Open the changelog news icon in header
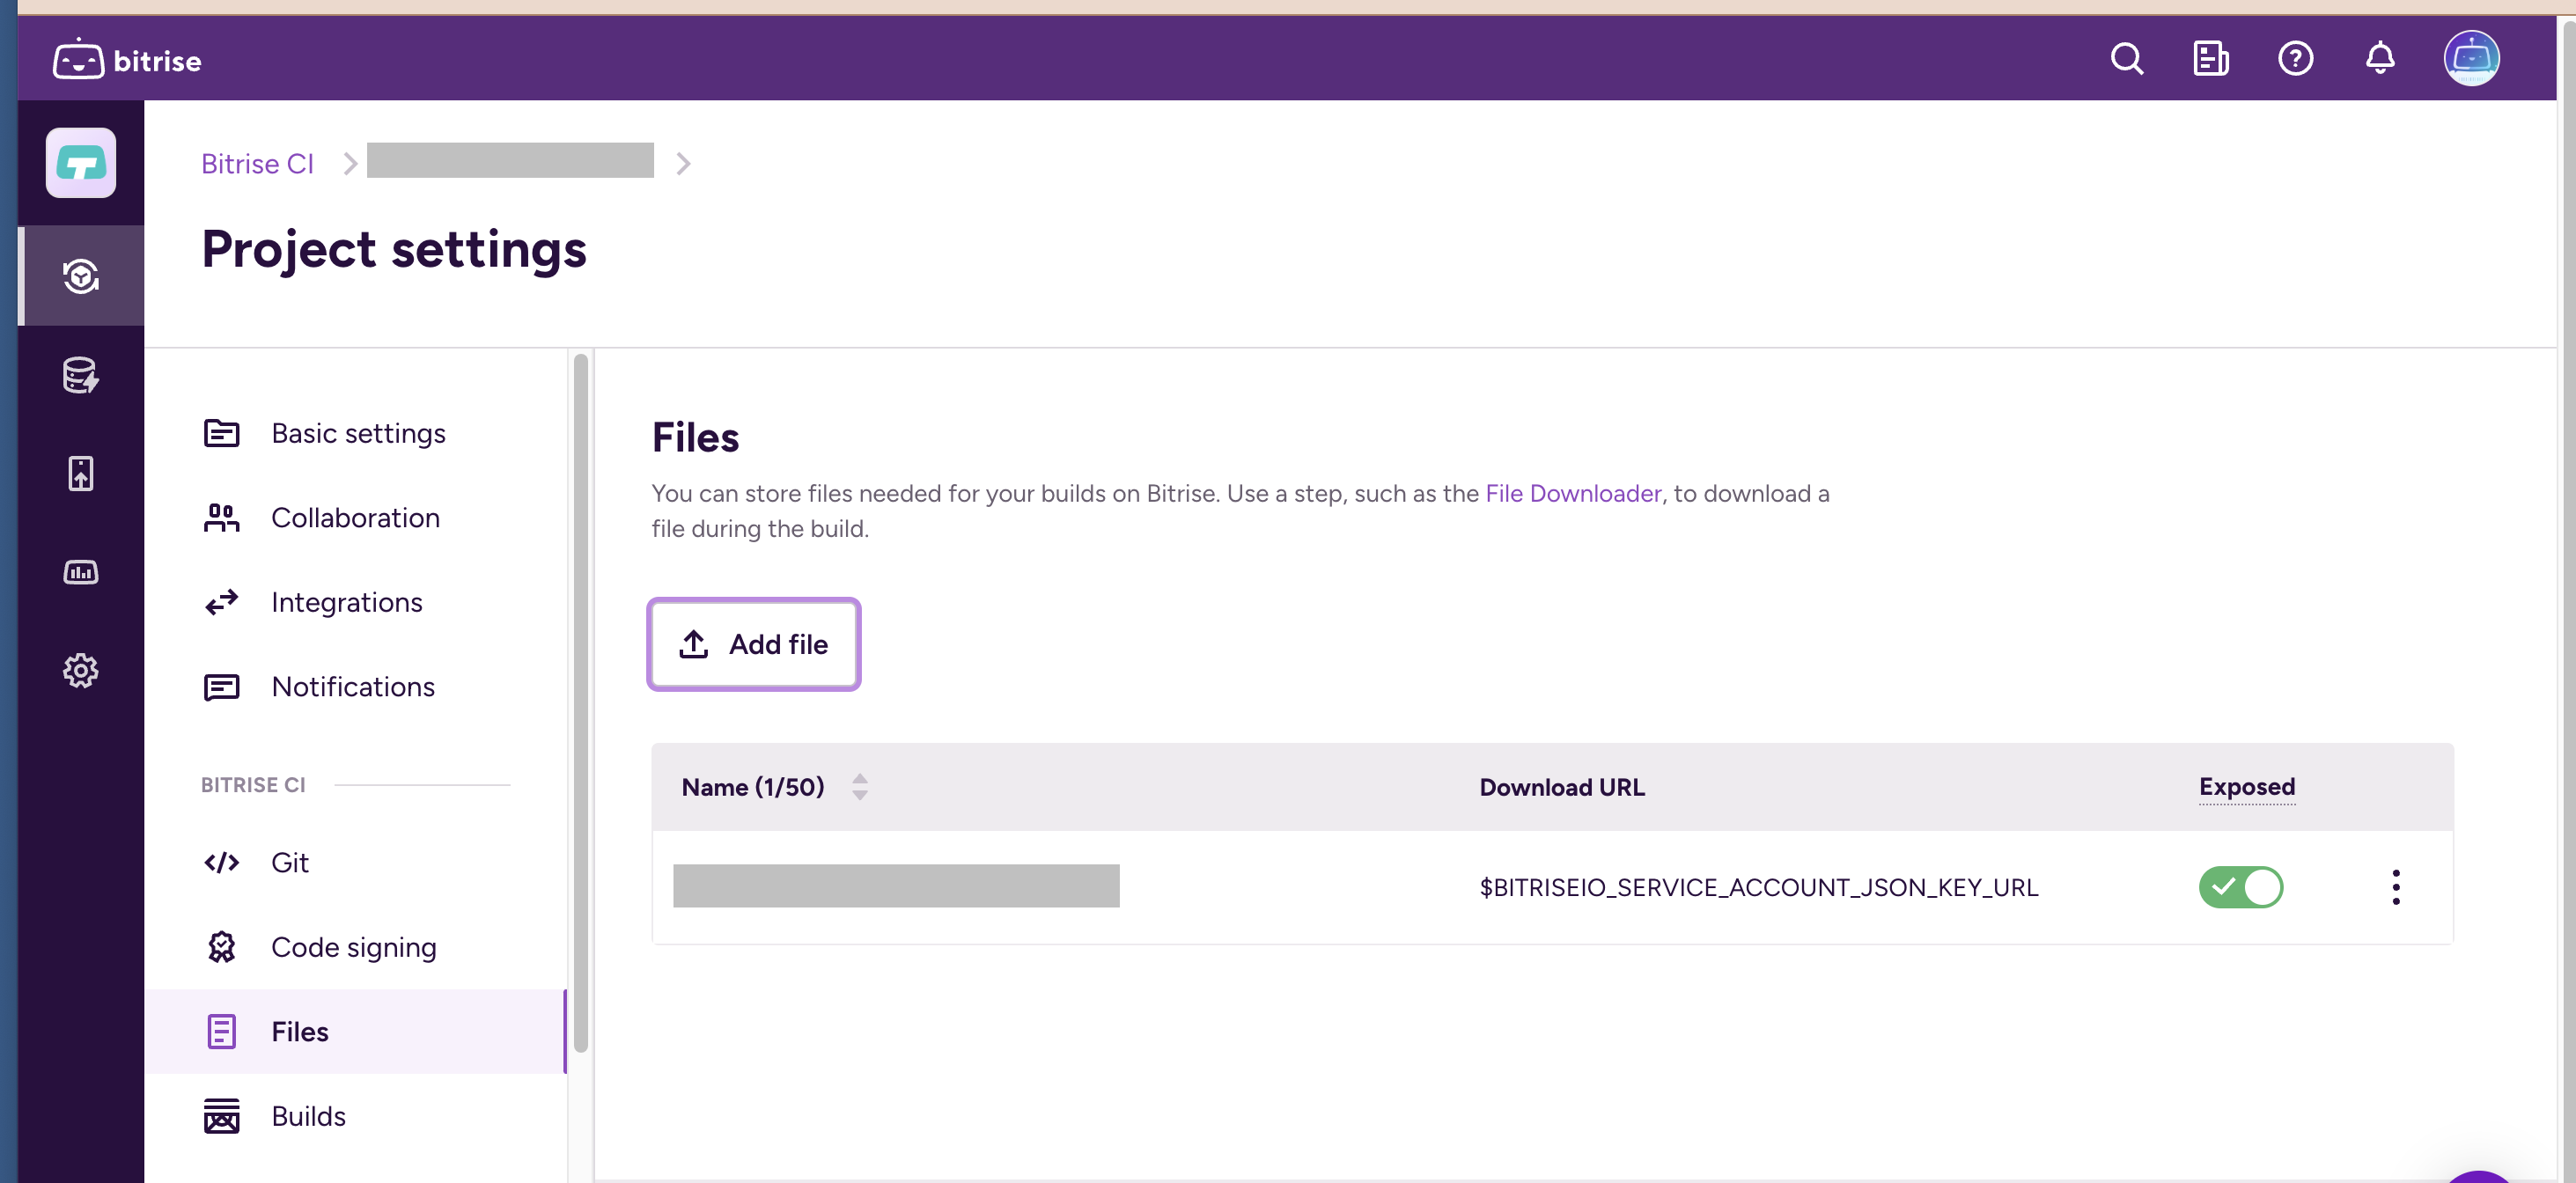Image resolution: width=2576 pixels, height=1183 pixels. (2210, 60)
